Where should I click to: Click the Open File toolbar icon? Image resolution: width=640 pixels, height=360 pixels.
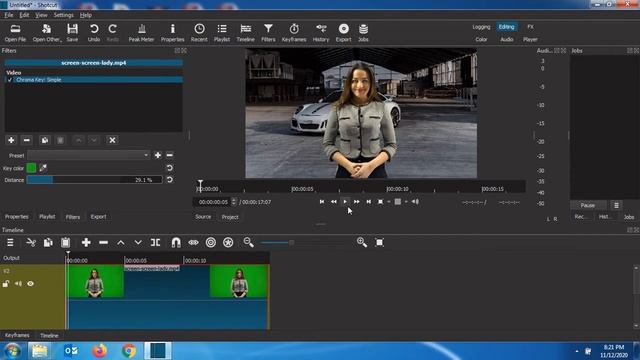coord(15,33)
